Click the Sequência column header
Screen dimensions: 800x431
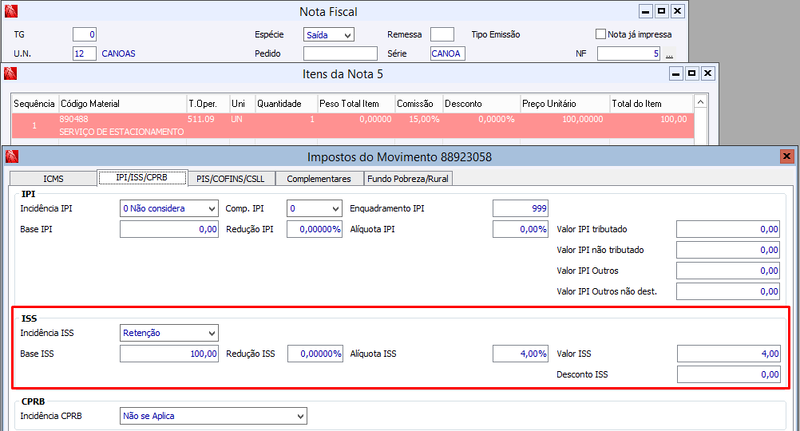[x=34, y=104]
